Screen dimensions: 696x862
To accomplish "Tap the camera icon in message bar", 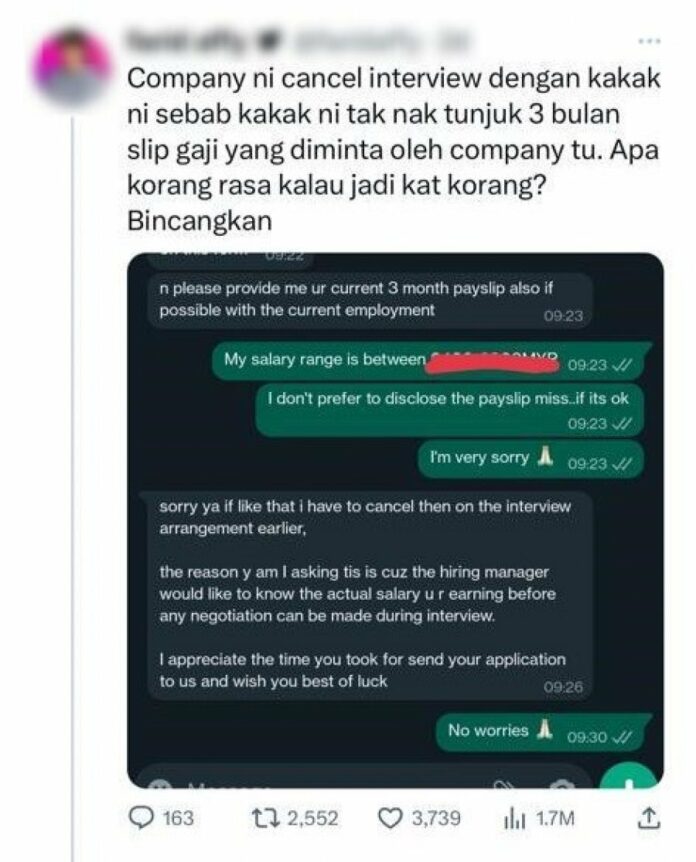I will point(562,784).
